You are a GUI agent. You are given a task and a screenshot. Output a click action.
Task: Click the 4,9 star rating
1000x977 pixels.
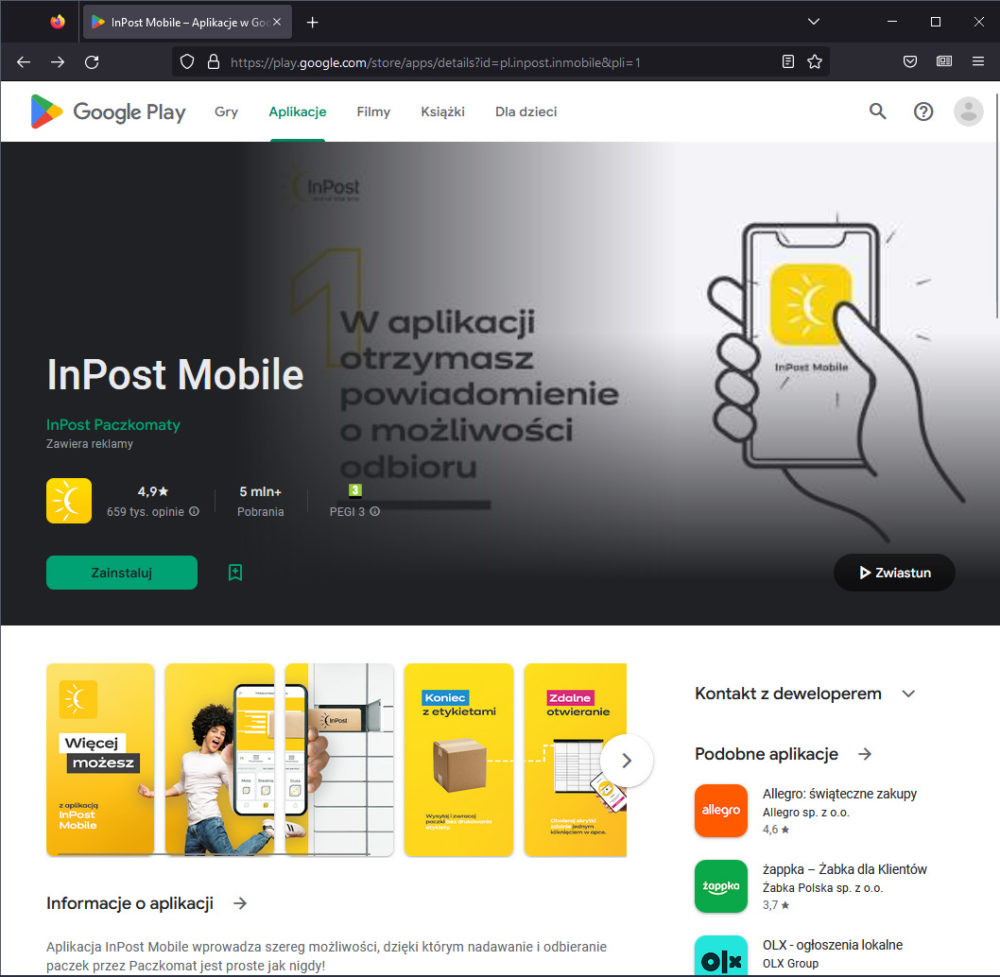[x=152, y=492]
